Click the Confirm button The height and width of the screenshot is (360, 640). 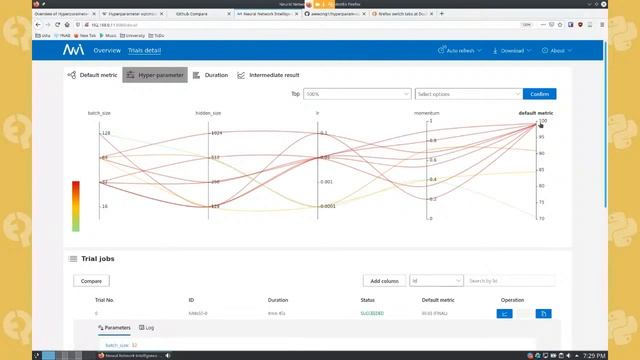540,94
